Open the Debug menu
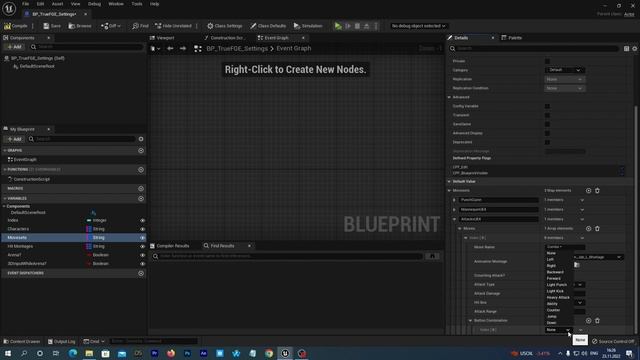640x360 pixels. point(94,4)
